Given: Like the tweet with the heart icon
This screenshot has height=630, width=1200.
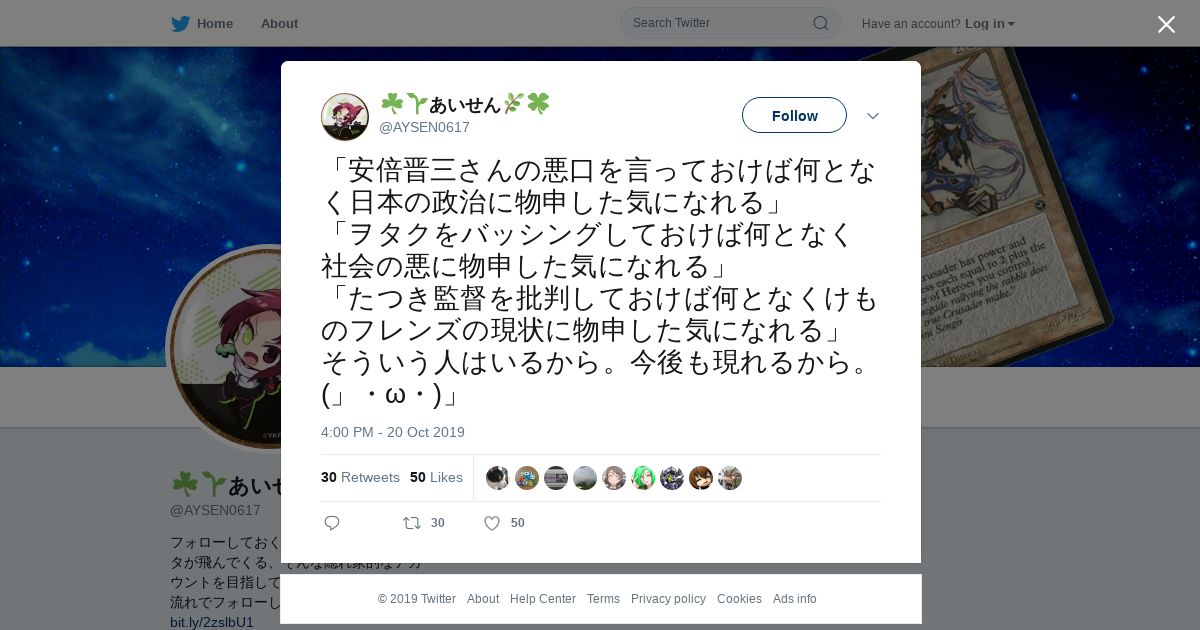Looking at the screenshot, I should (492, 523).
